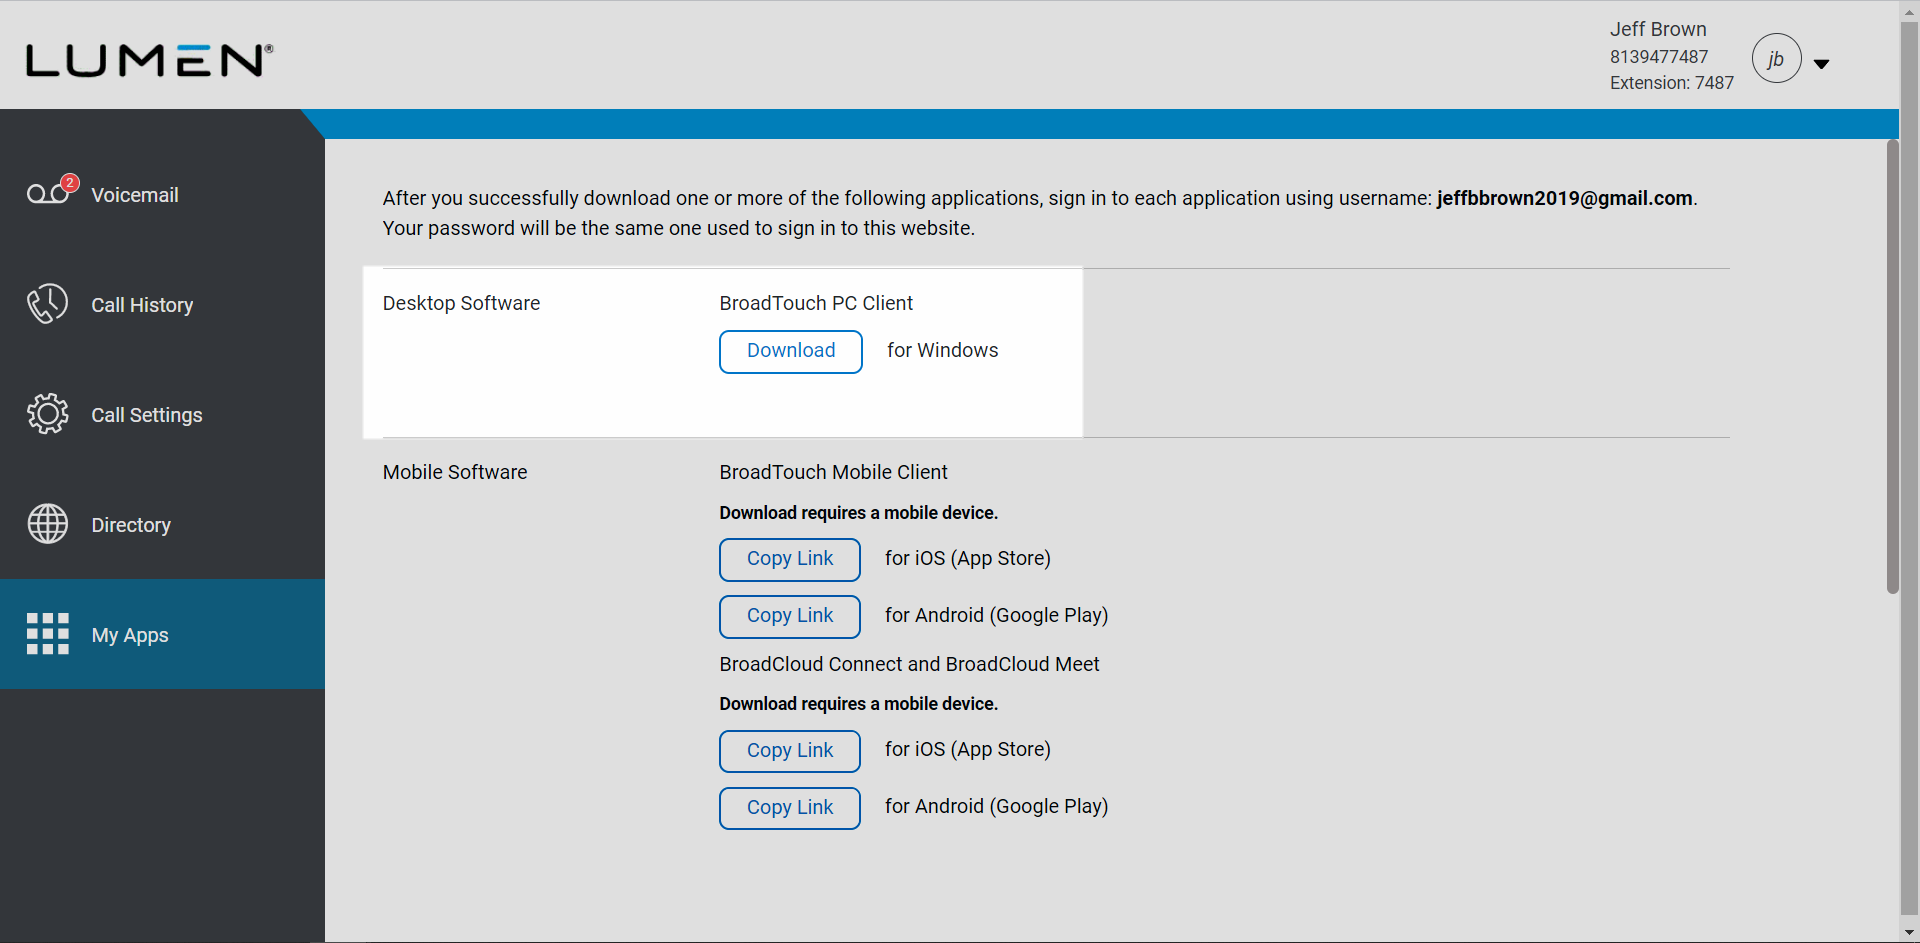Click the Call Settings gear icon
The image size is (1920, 943).
tap(47, 414)
